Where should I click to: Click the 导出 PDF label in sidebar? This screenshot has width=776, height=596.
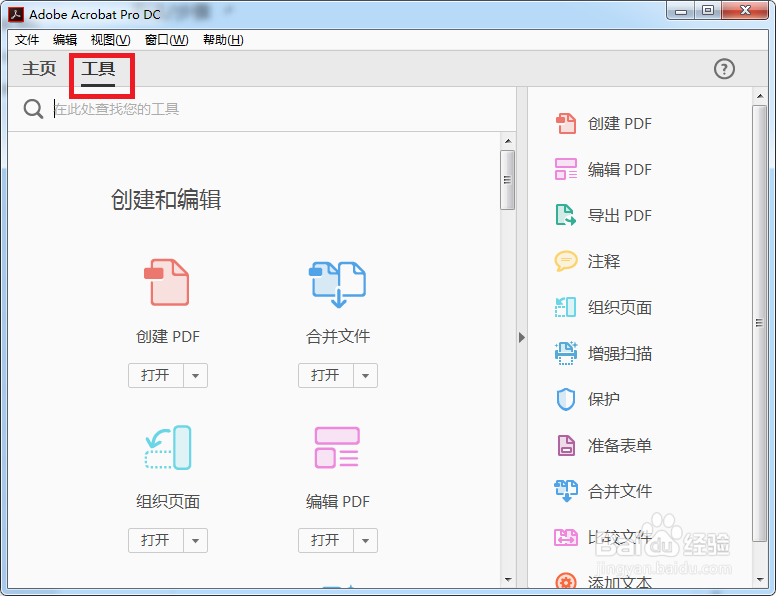pyautogui.click(x=620, y=216)
